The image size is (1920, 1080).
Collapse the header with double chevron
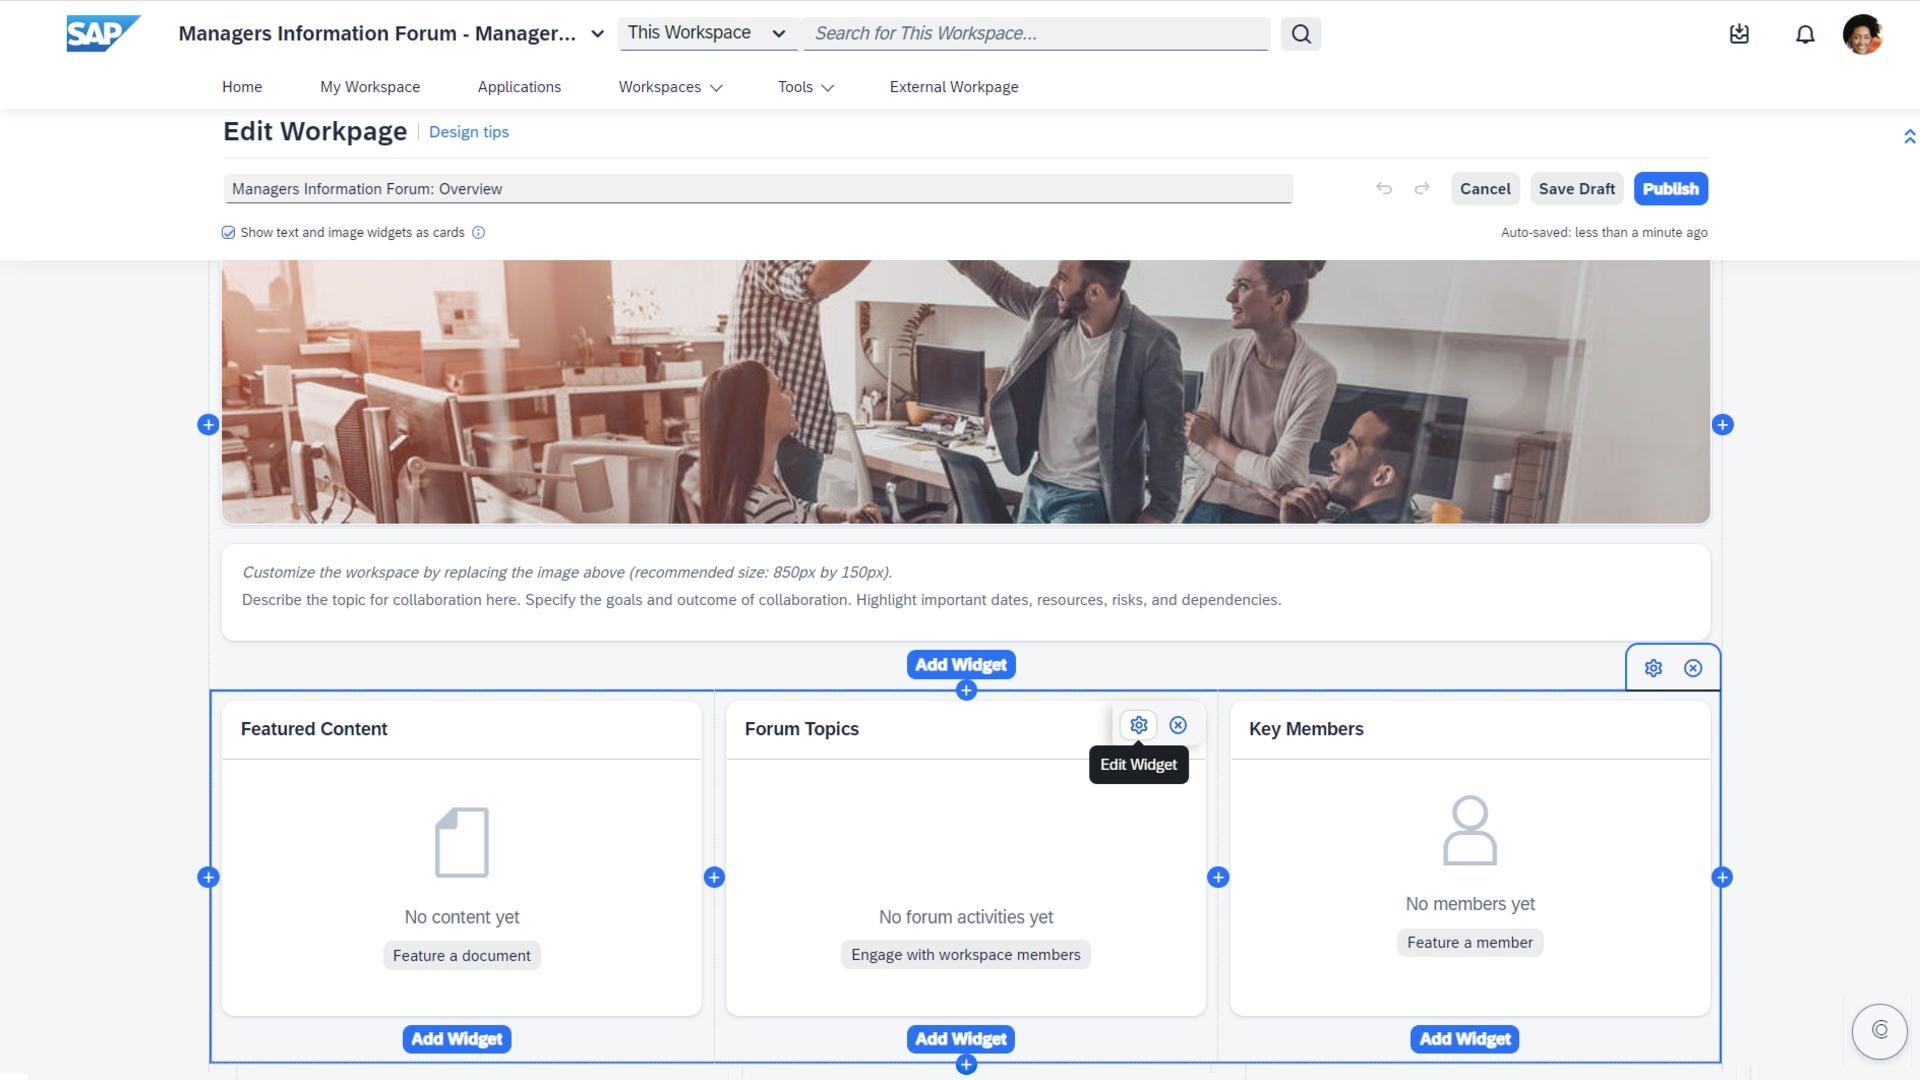click(1909, 137)
